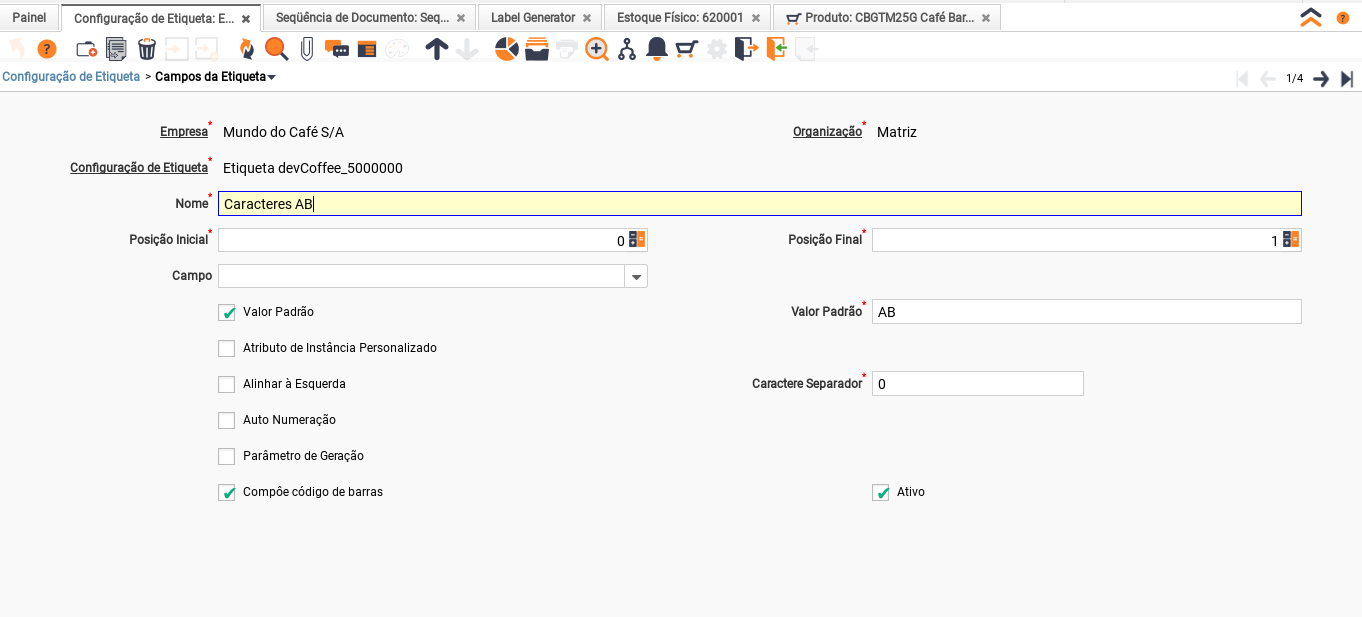Close the Seqüência de Documento tab
Screen dimensions: 1362x617
tap(460, 19)
